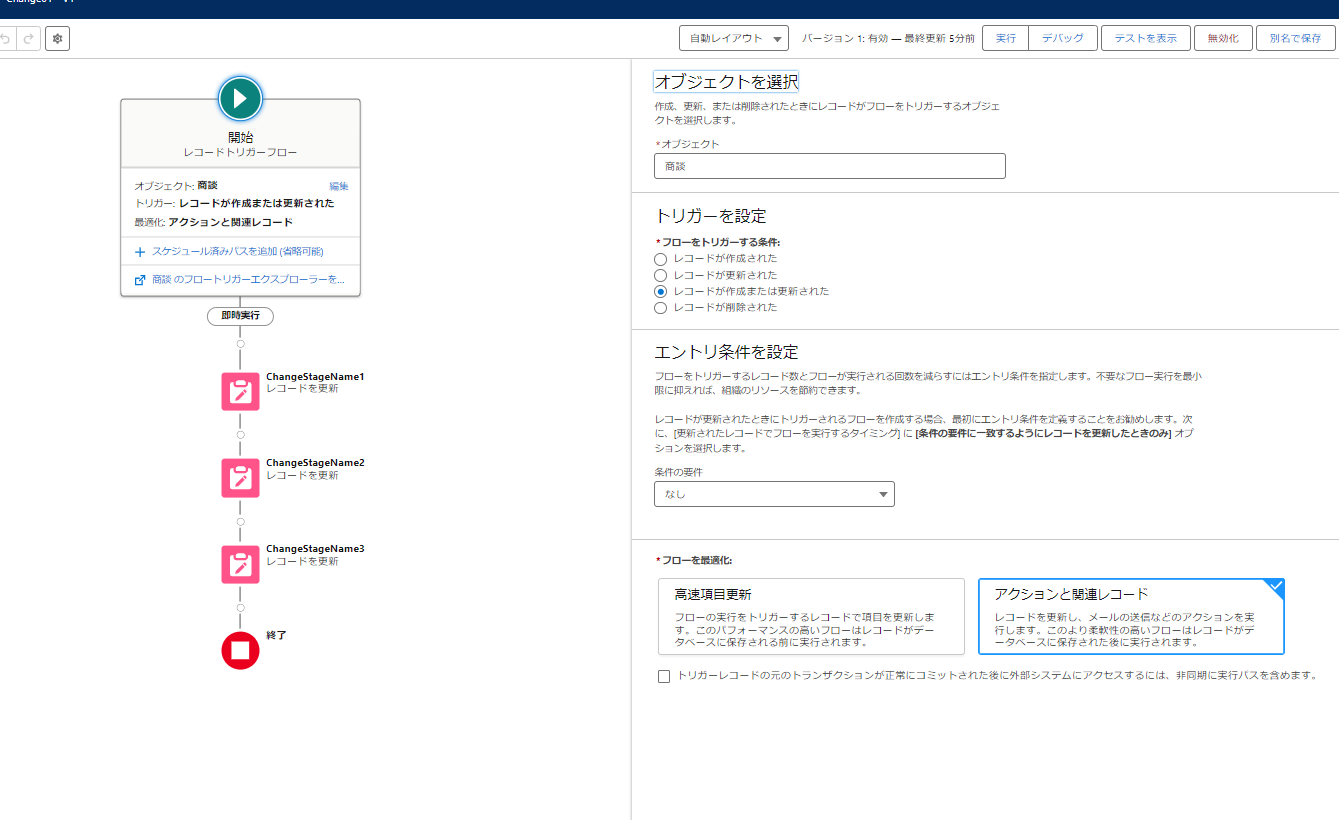Image resolution: width=1339 pixels, height=820 pixels.
Task: Click the plus icon for scheduled path
Action: click(140, 252)
